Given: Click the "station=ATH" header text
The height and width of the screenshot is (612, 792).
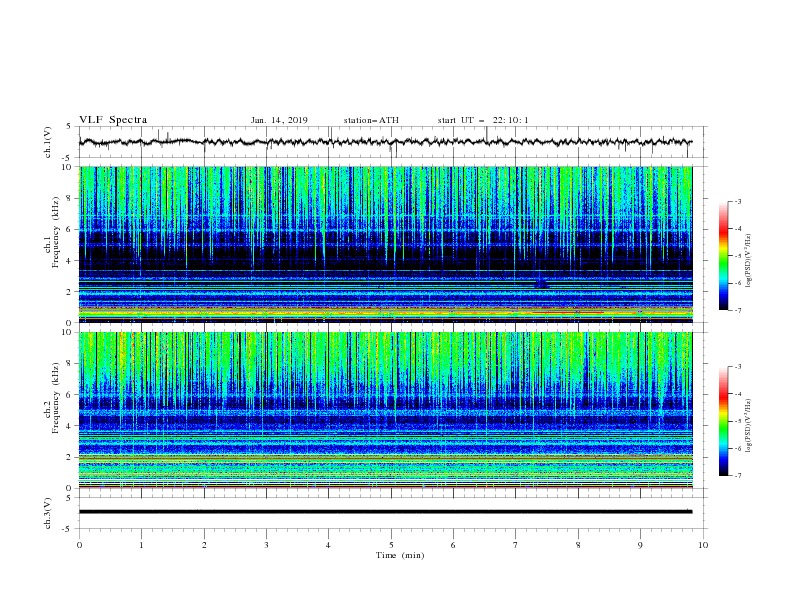Looking at the screenshot, I should pyautogui.click(x=371, y=120).
